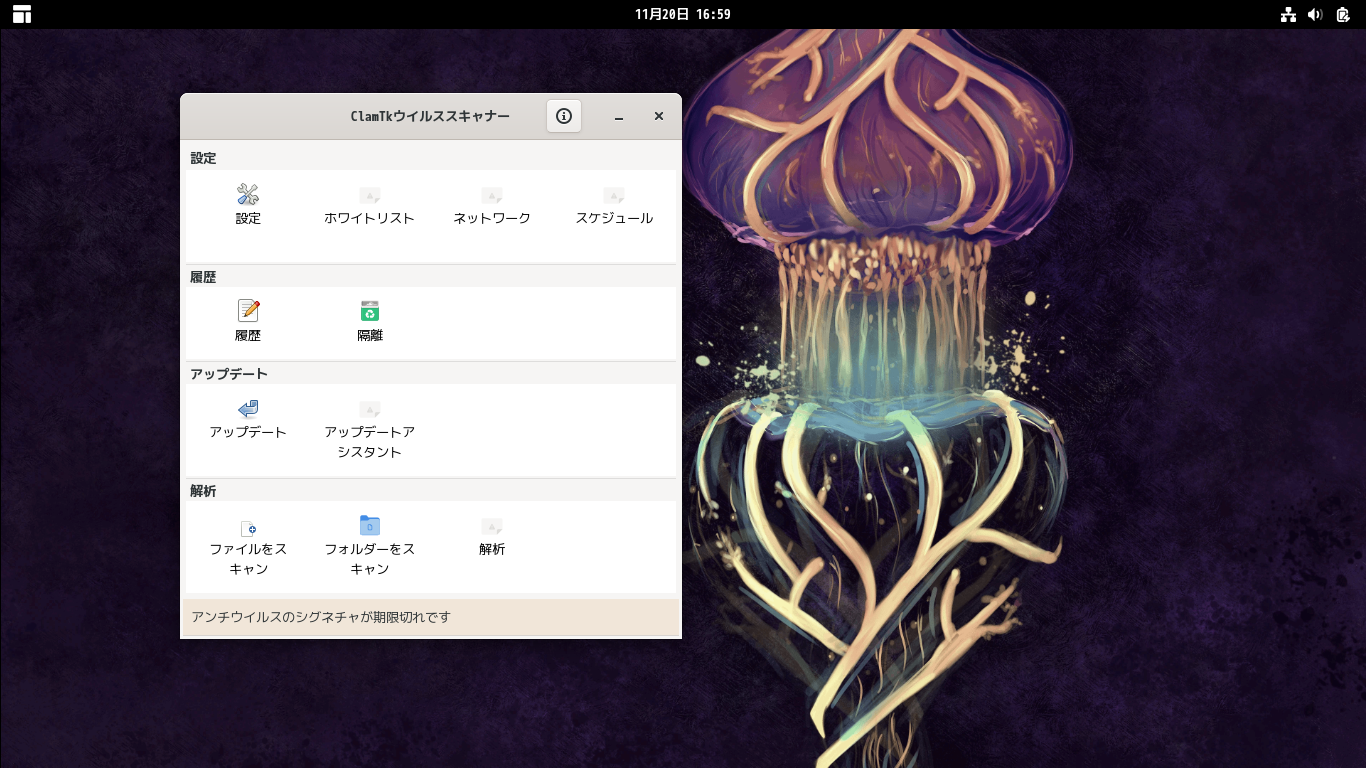Launch the アップデート arrow icon
1366x768 pixels.
(248, 408)
